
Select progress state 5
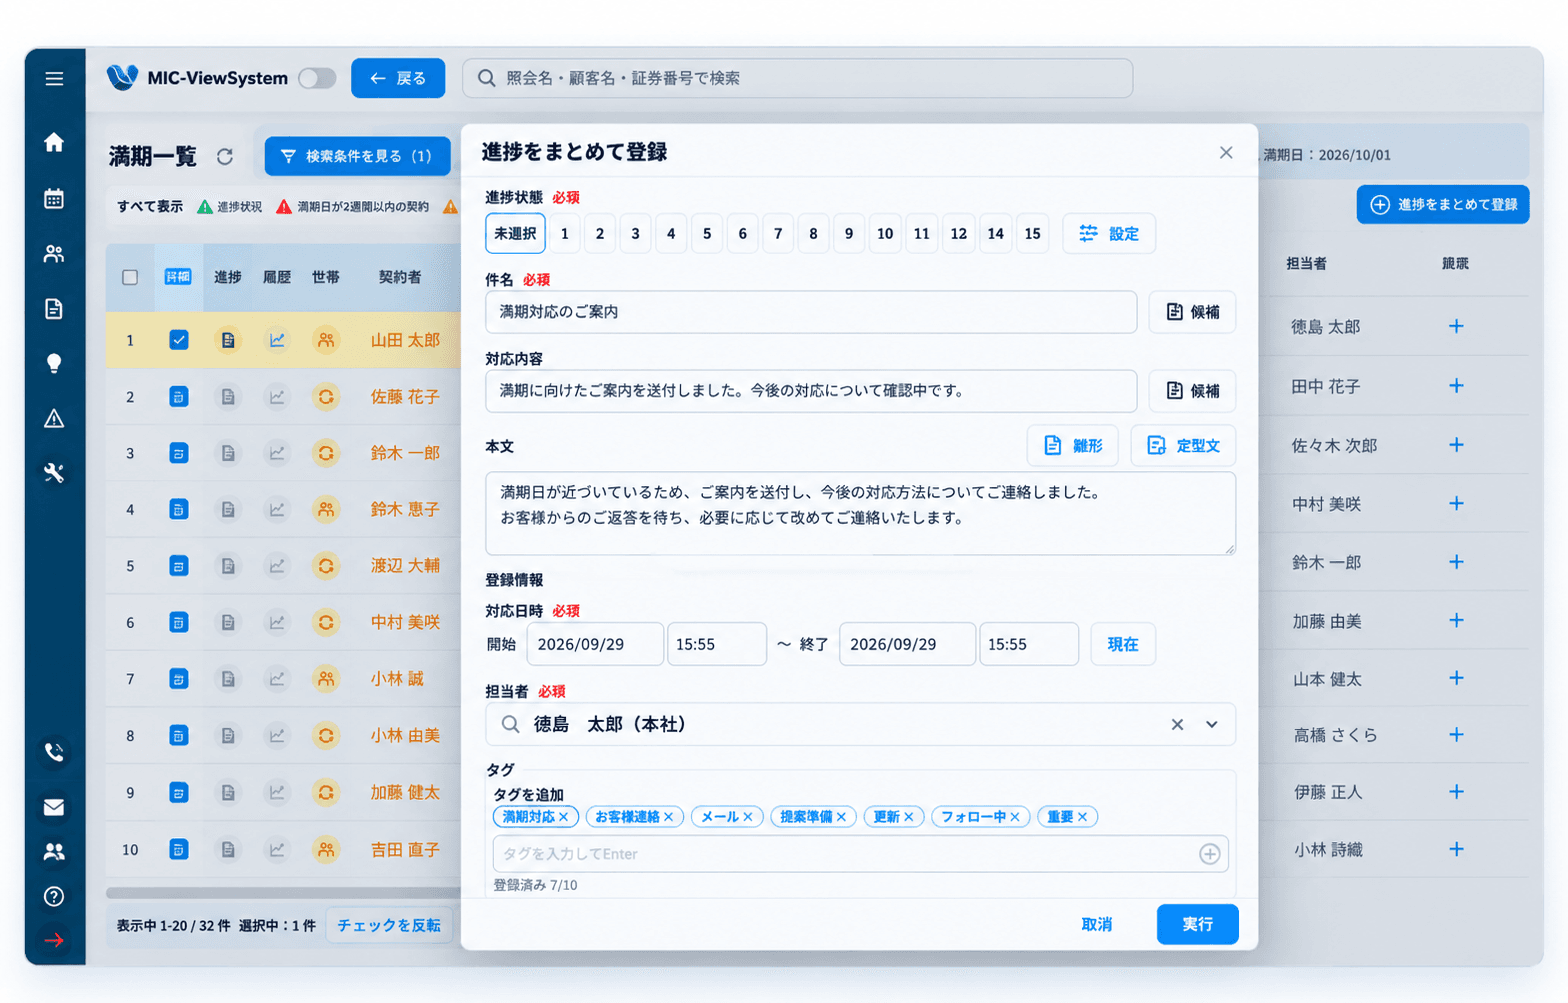coord(707,233)
